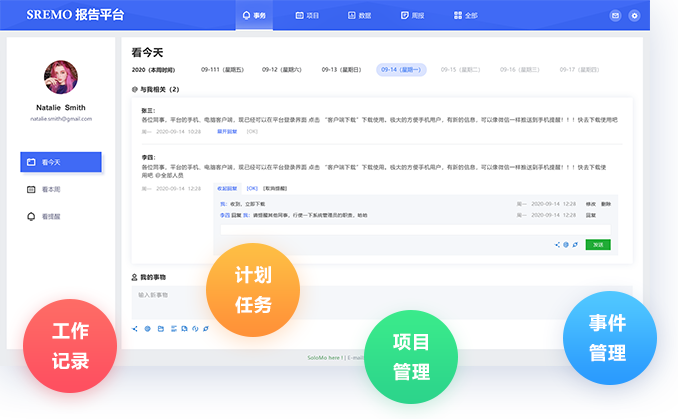The image size is (678, 419).
Task: Expand replies on 张三's message
Action: [x=227, y=131]
